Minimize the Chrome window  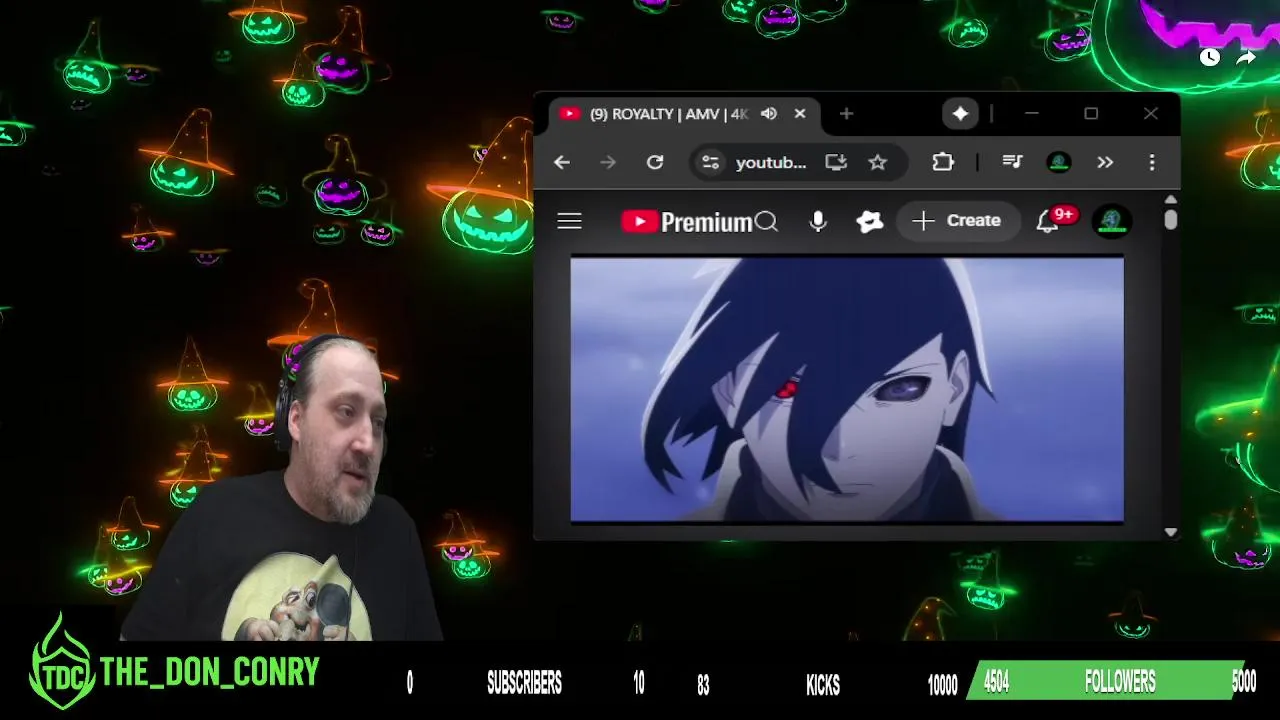pos(1032,114)
